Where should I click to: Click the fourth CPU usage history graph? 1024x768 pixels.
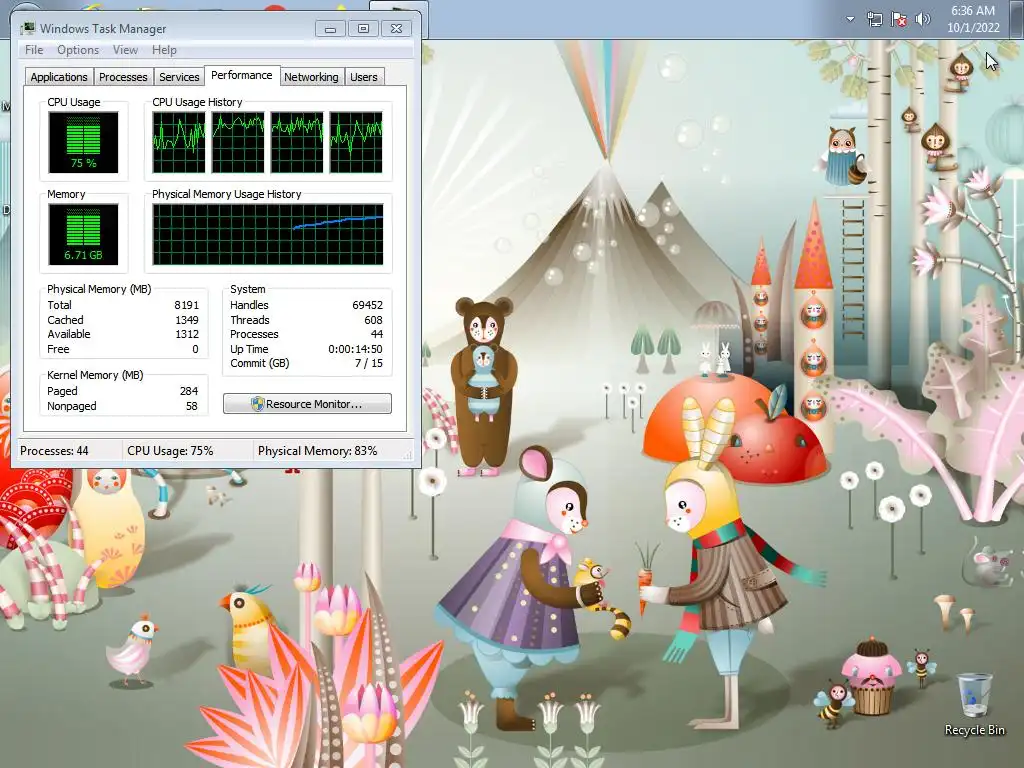[x=356, y=142]
